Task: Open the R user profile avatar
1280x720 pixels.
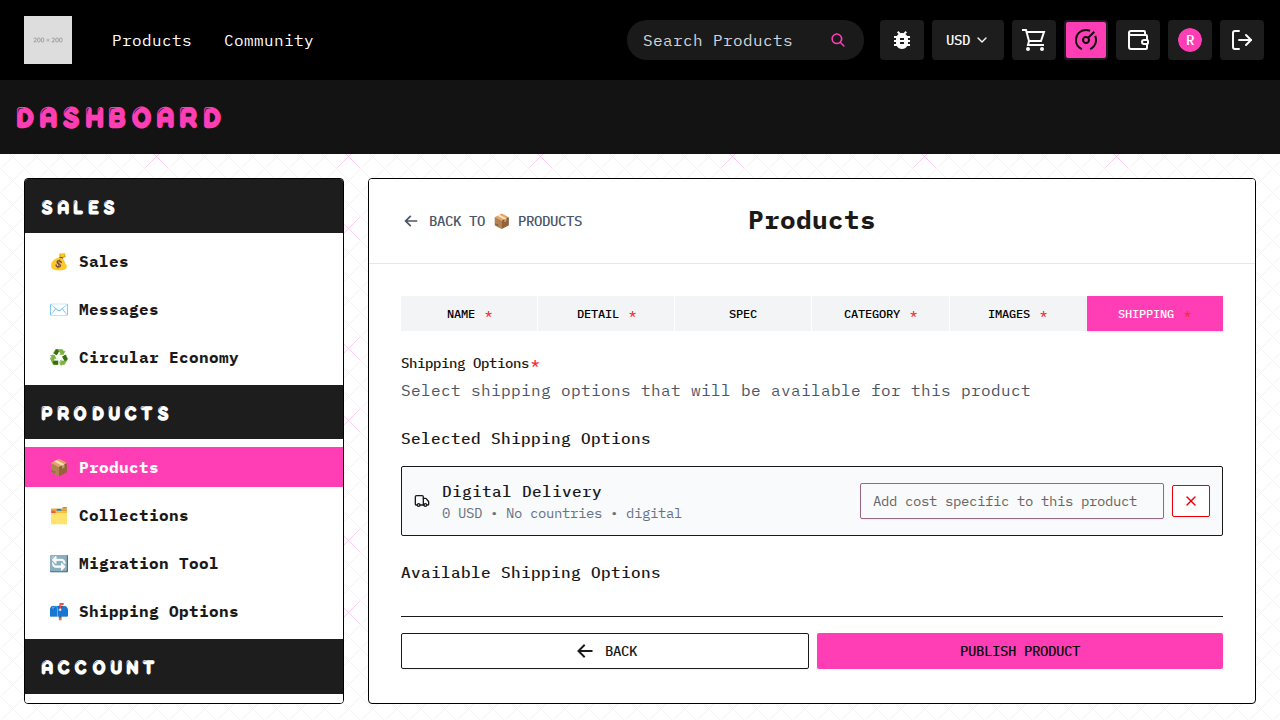Action: pyautogui.click(x=1190, y=40)
